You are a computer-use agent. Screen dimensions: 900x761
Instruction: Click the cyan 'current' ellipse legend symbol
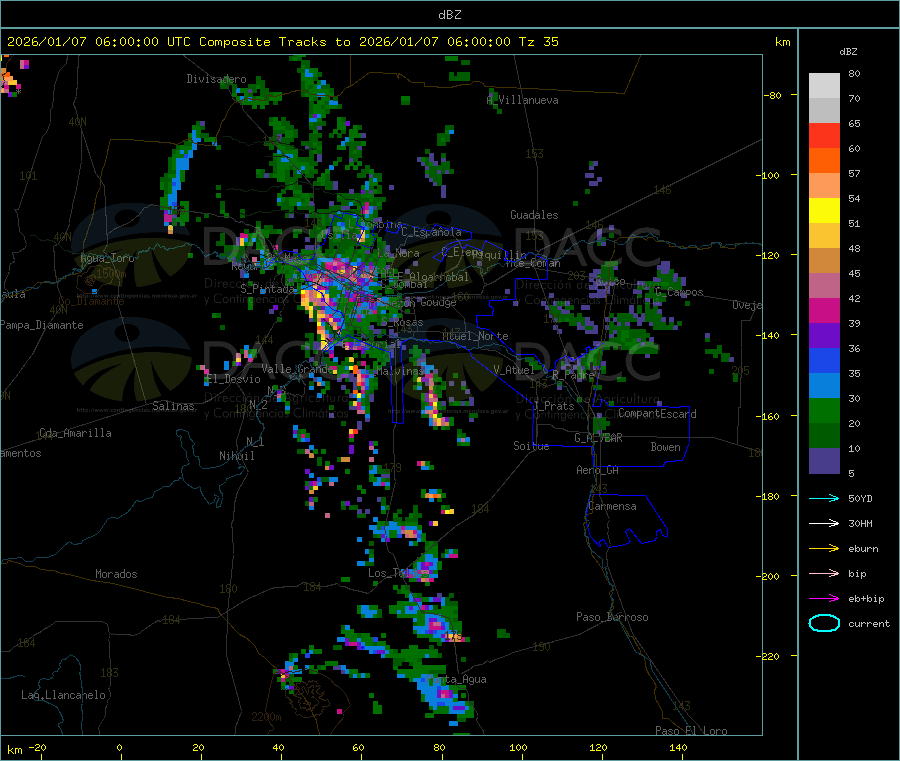pyautogui.click(x=824, y=623)
